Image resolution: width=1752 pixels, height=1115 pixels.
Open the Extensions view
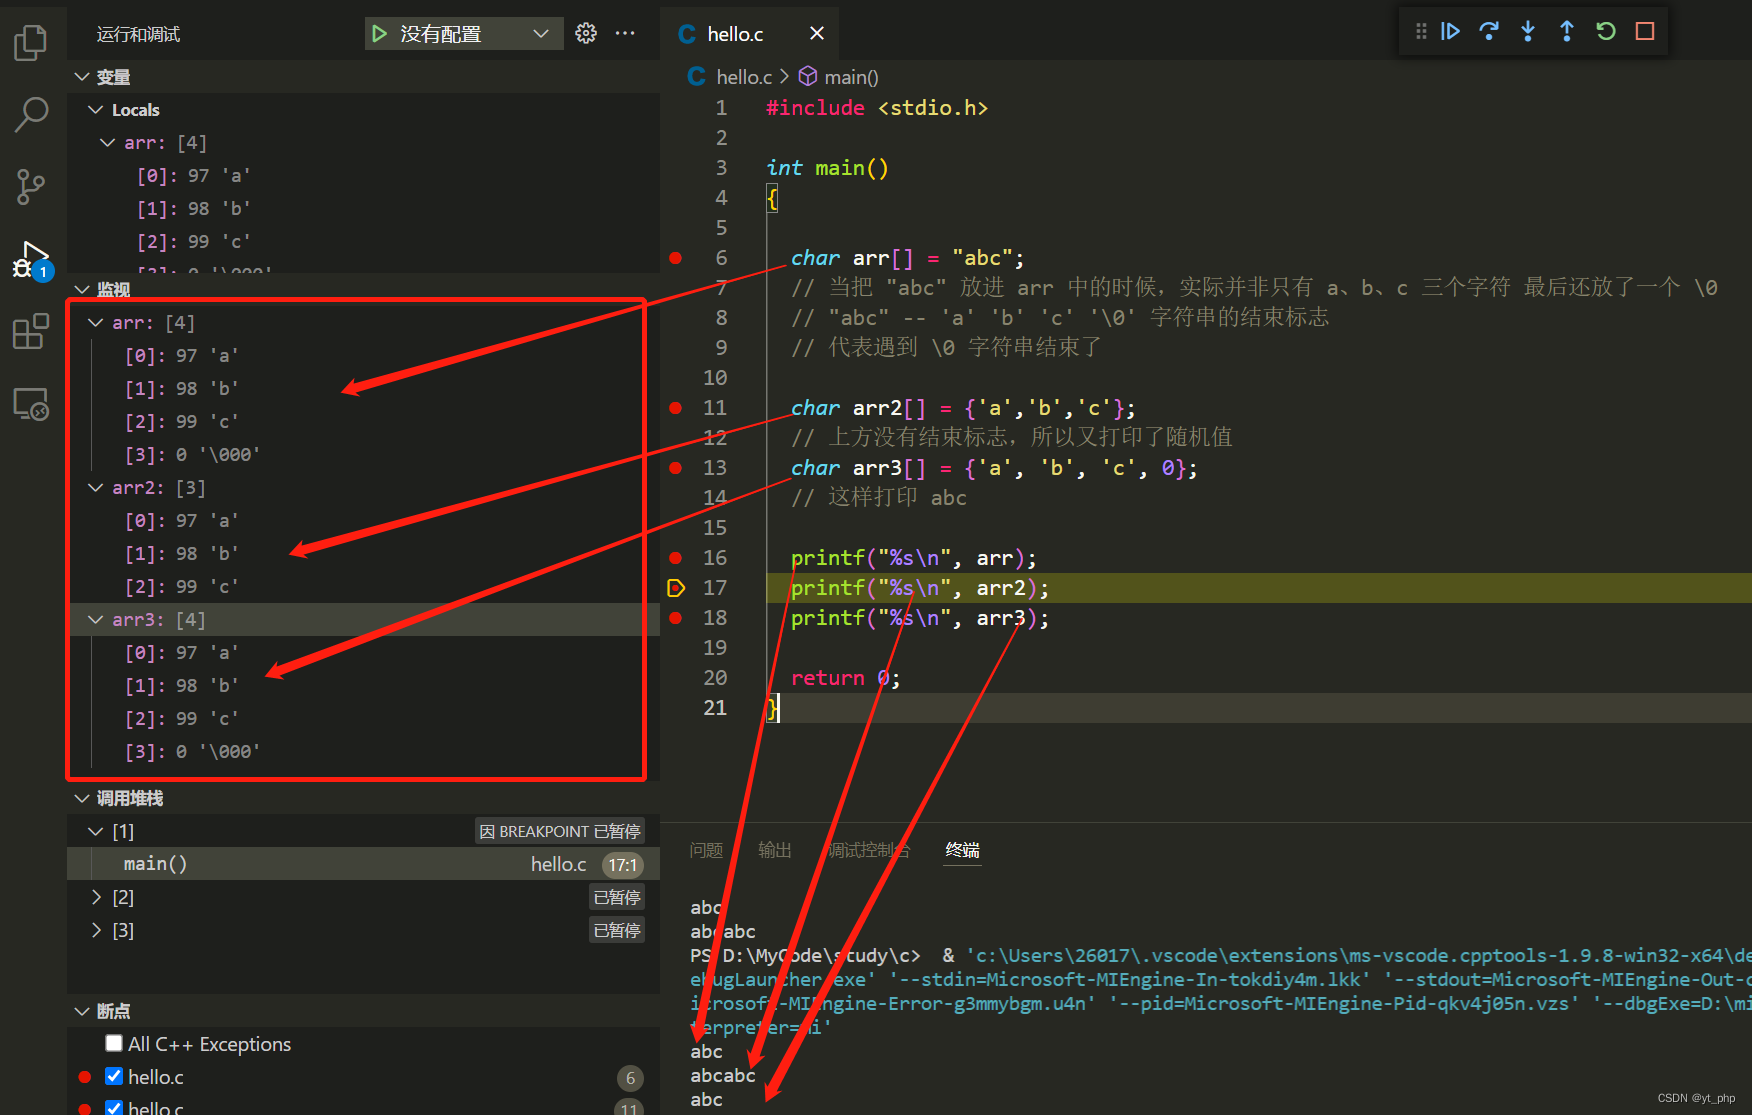[31, 331]
